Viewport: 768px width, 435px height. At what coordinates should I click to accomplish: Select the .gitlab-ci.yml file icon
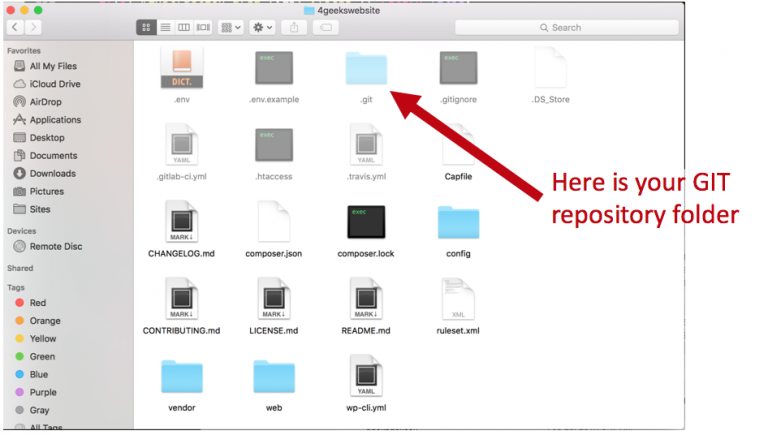pos(182,145)
